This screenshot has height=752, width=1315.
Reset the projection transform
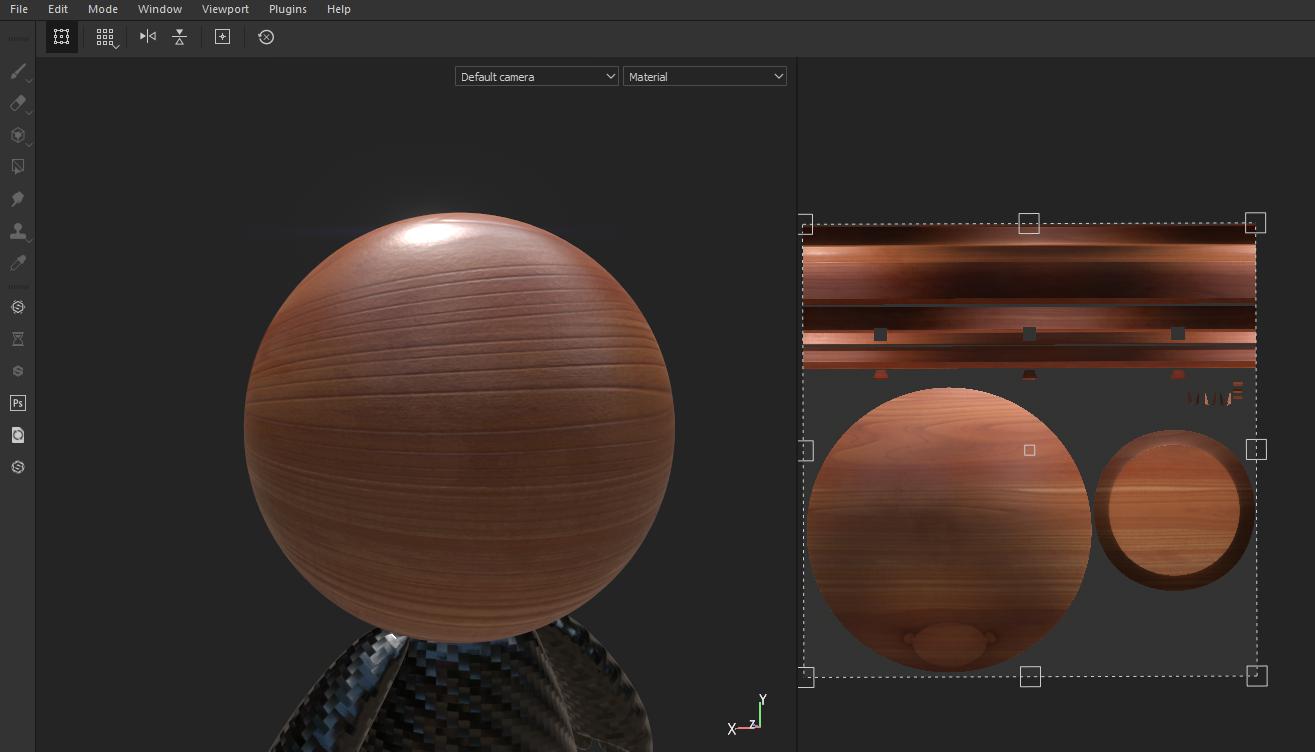click(266, 37)
